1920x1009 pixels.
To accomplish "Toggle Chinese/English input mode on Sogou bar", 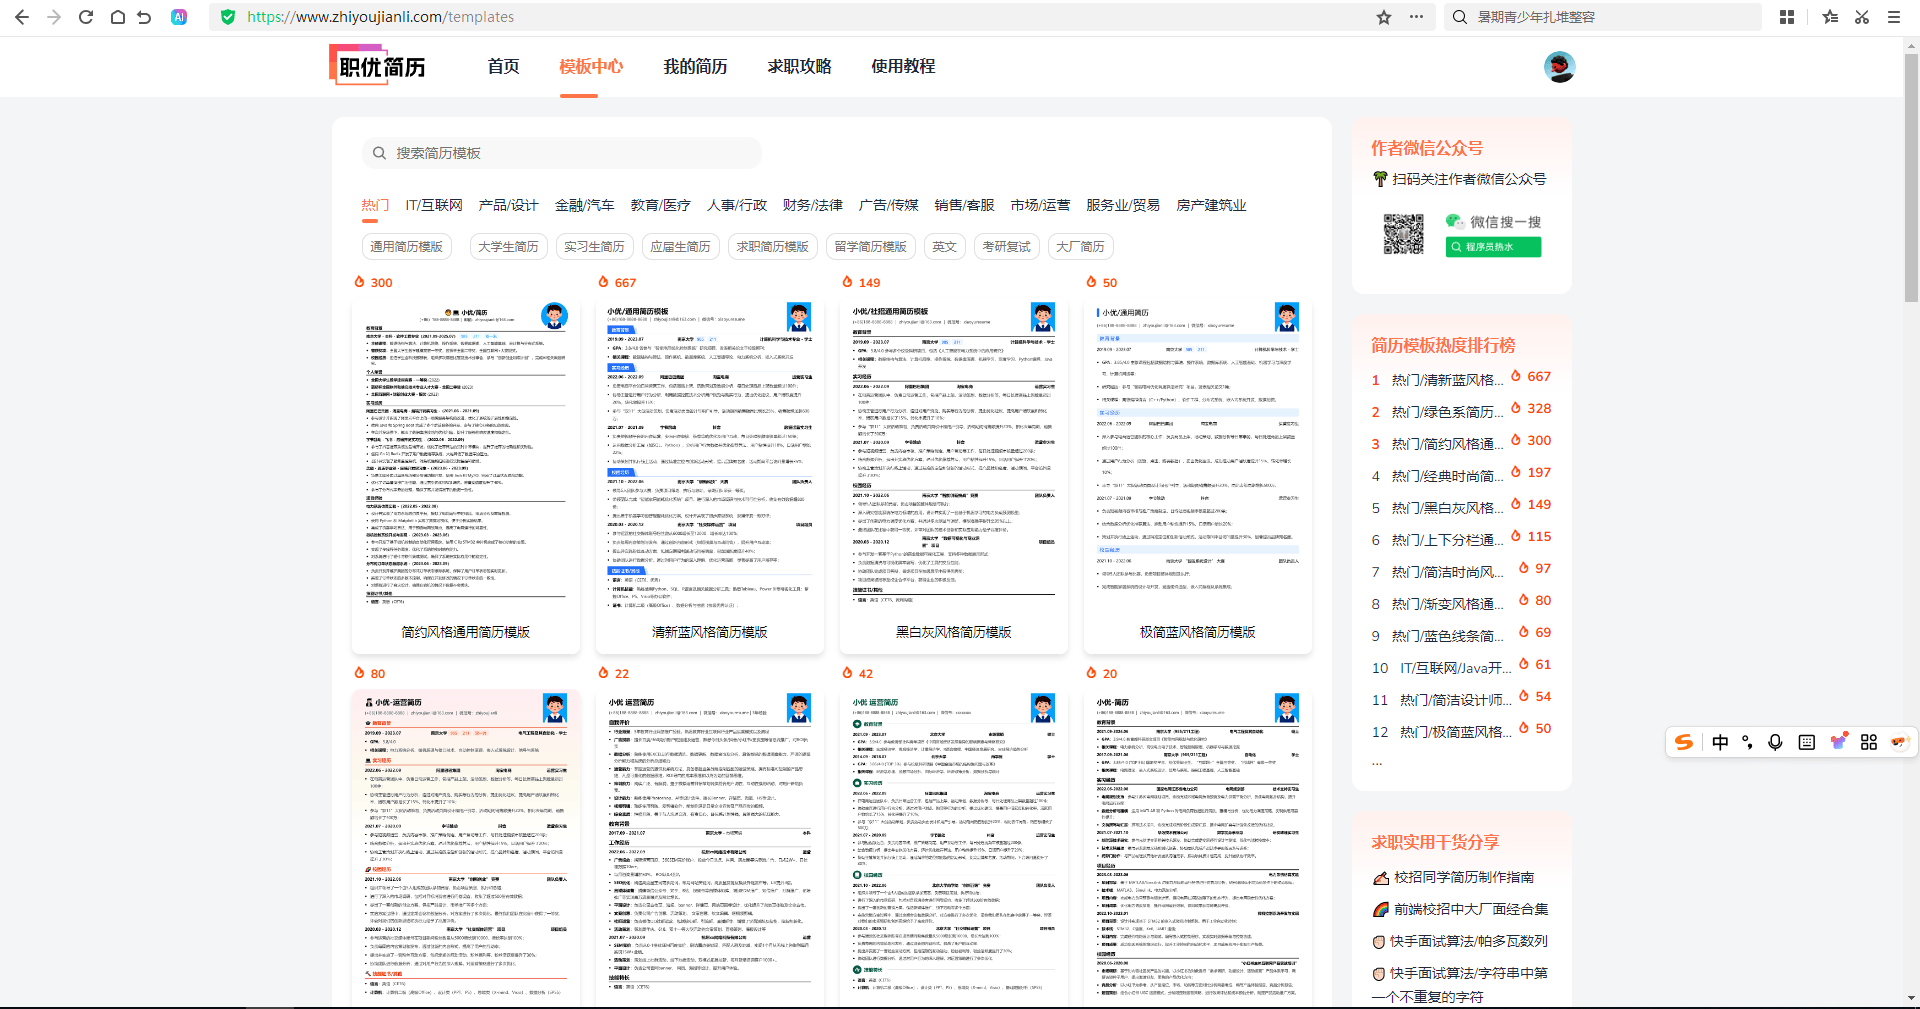I will [1721, 742].
